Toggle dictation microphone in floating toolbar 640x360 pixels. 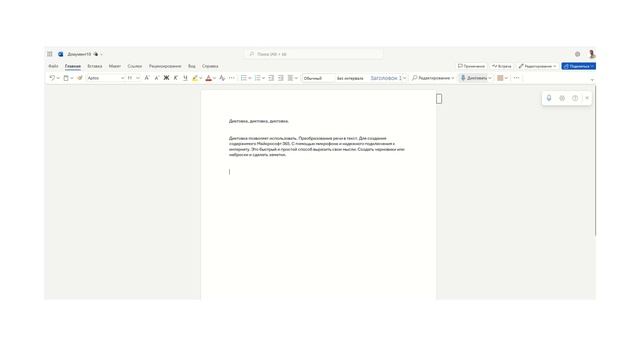tap(549, 98)
